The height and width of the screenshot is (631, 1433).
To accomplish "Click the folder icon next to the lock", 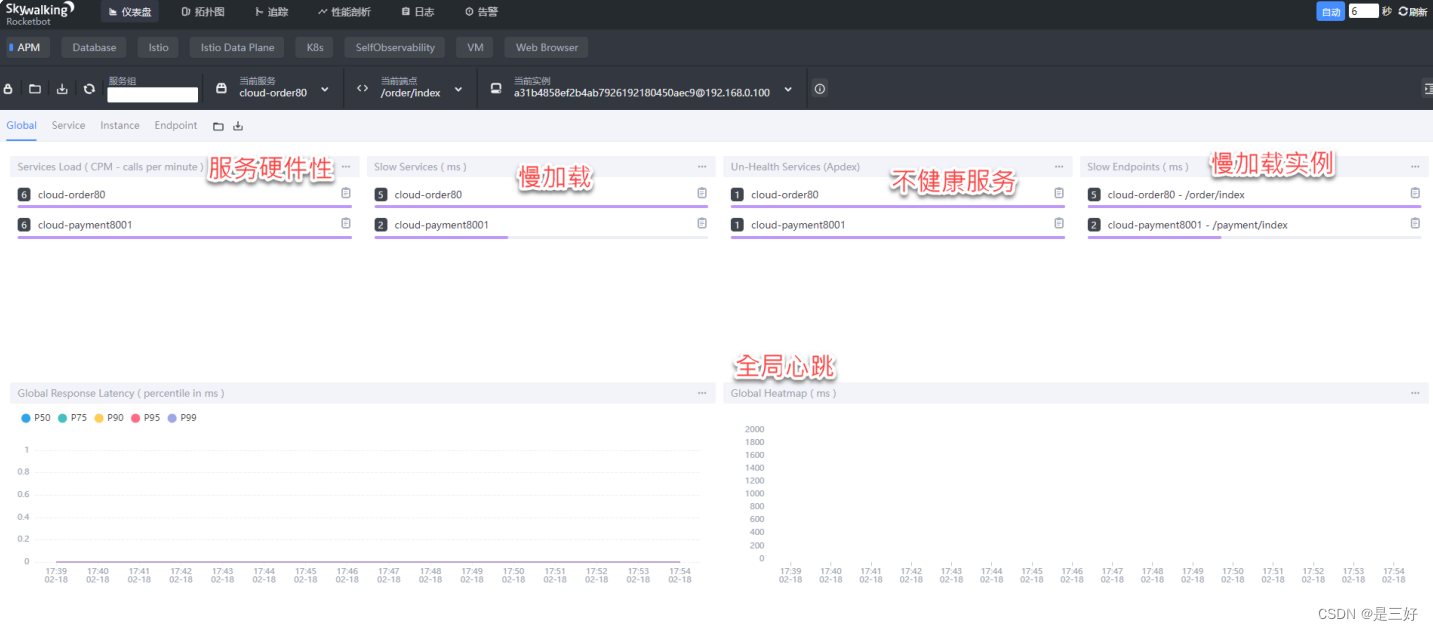I will (x=35, y=89).
